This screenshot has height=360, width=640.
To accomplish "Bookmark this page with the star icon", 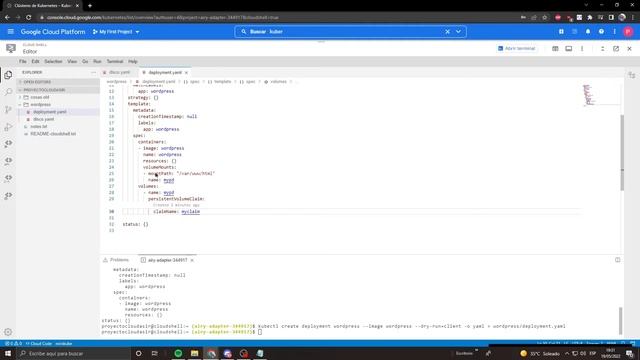I will [544, 18].
